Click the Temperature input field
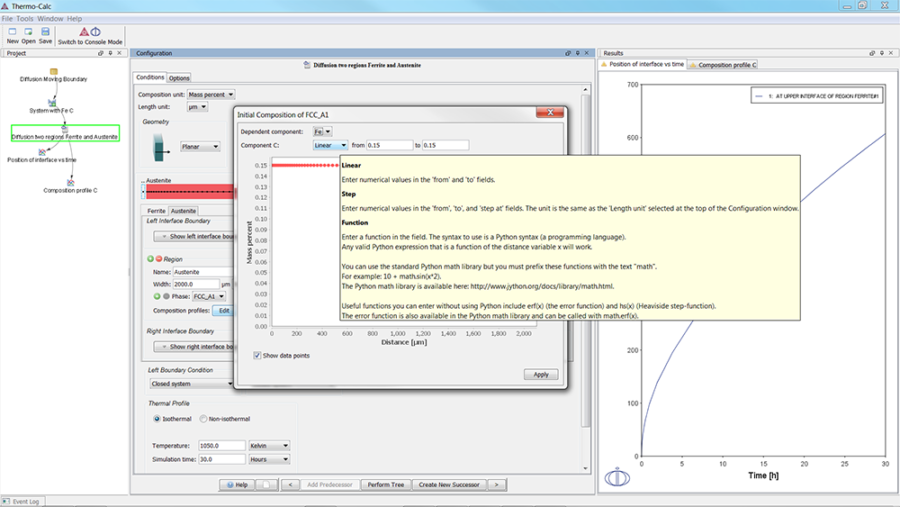Image resolution: width=900 pixels, height=507 pixels. pos(221,446)
